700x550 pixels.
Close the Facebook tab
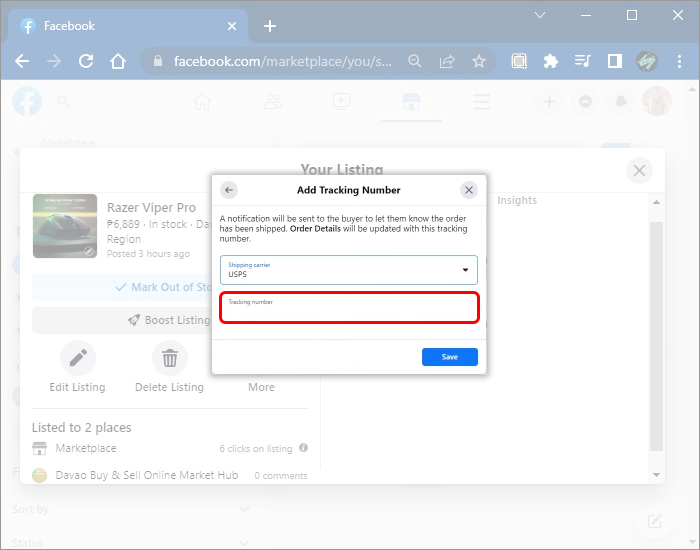(x=232, y=26)
